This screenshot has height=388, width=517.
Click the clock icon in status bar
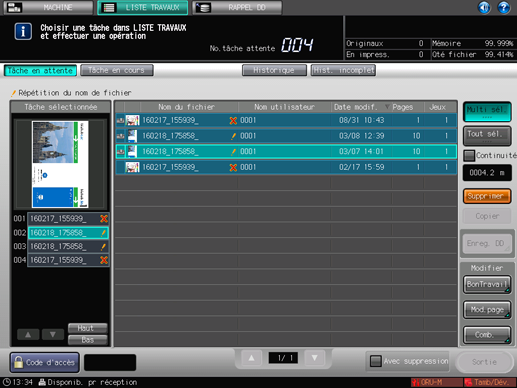pyautogui.click(x=7, y=382)
